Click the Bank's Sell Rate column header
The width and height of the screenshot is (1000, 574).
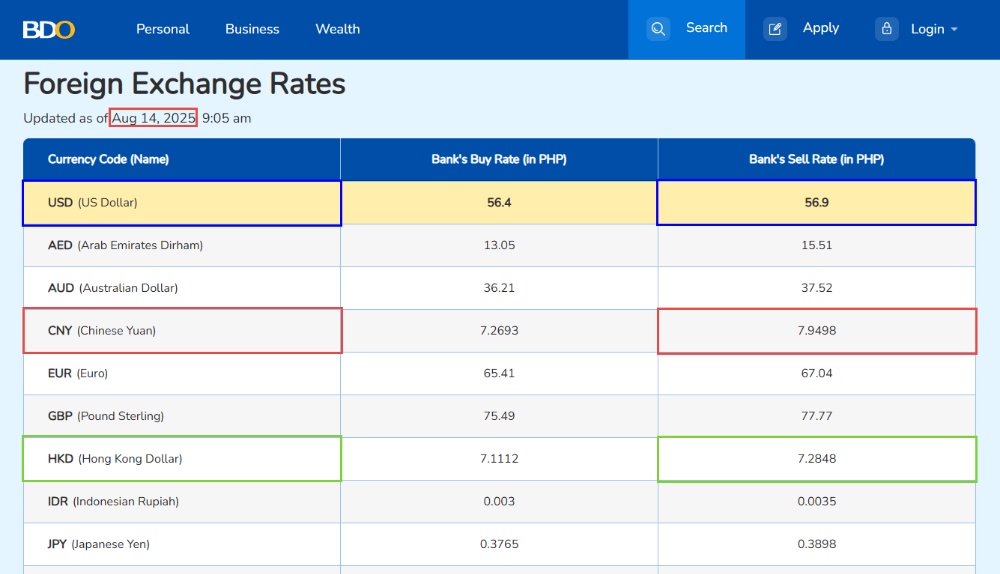click(x=816, y=159)
